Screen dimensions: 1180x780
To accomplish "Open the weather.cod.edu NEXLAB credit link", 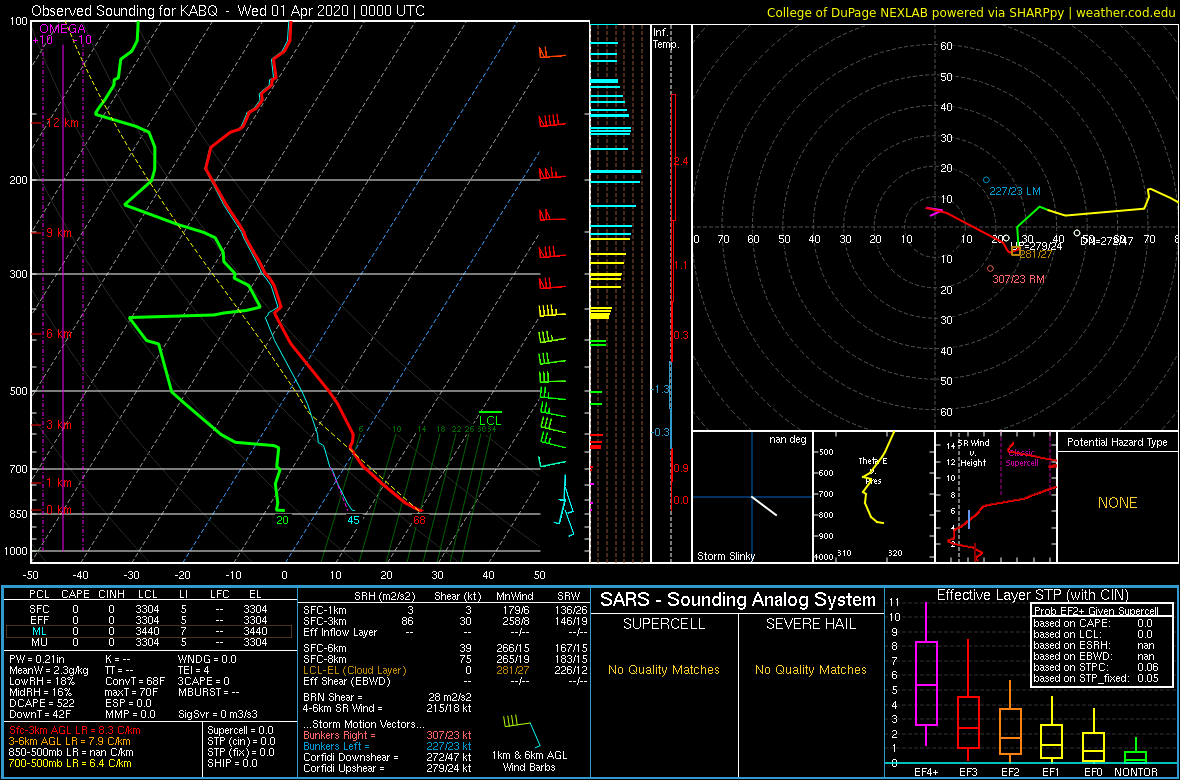I will coord(972,11).
